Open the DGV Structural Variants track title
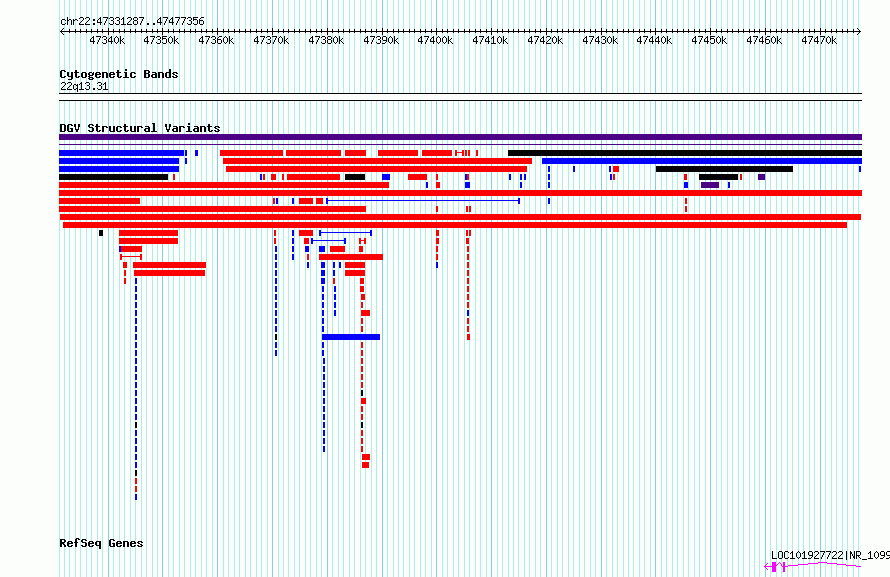 click(140, 128)
